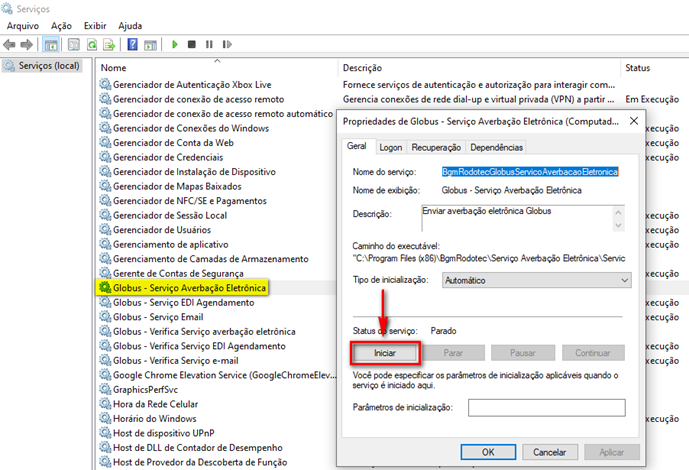Click the Cancelar button
This screenshot has height=470, width=689.
(x=549, y=452)
